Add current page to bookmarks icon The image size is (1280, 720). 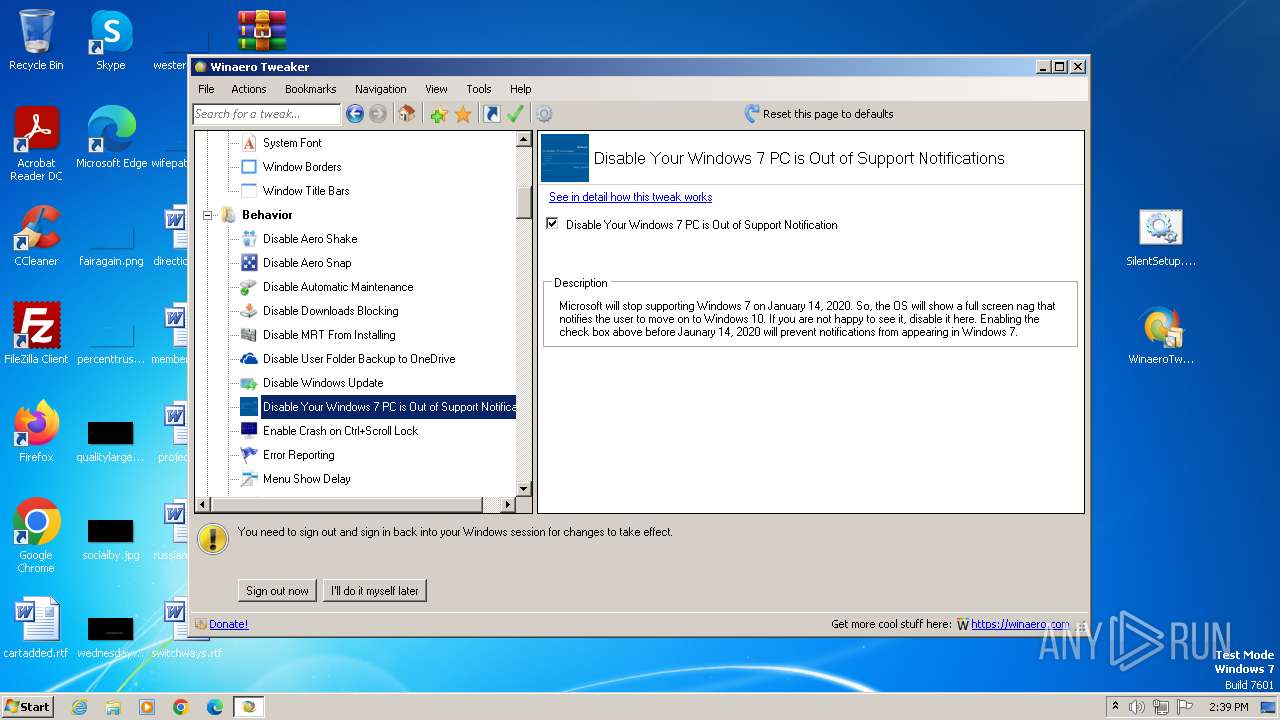click(x=438, y=114)
